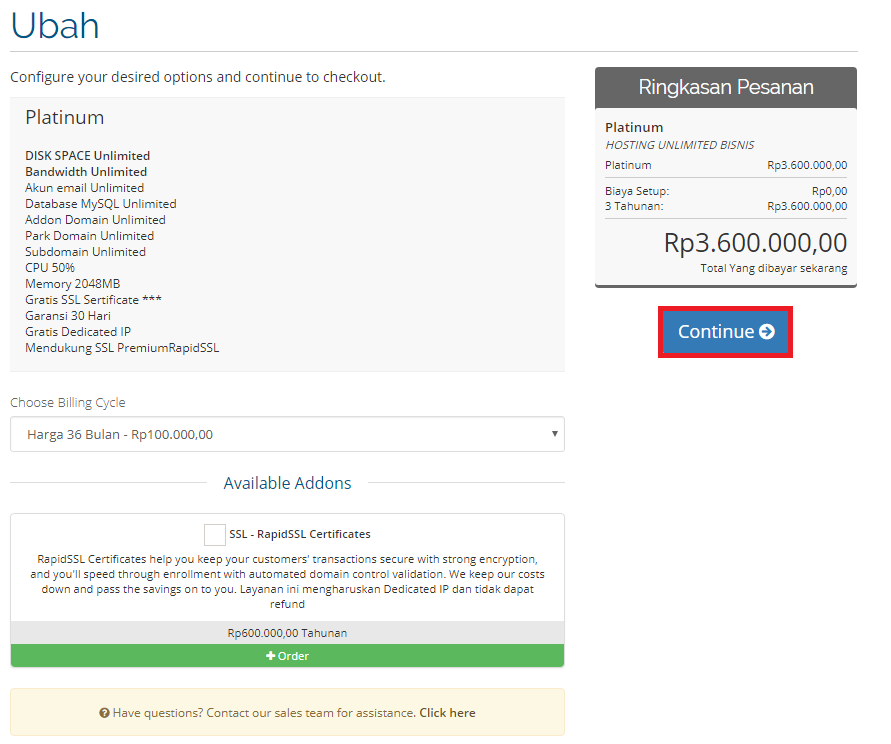This screenshot has height=744, width=891.
Task: Select the "SSL - RapidSSL Certificates" label
Action: [299, 534]
